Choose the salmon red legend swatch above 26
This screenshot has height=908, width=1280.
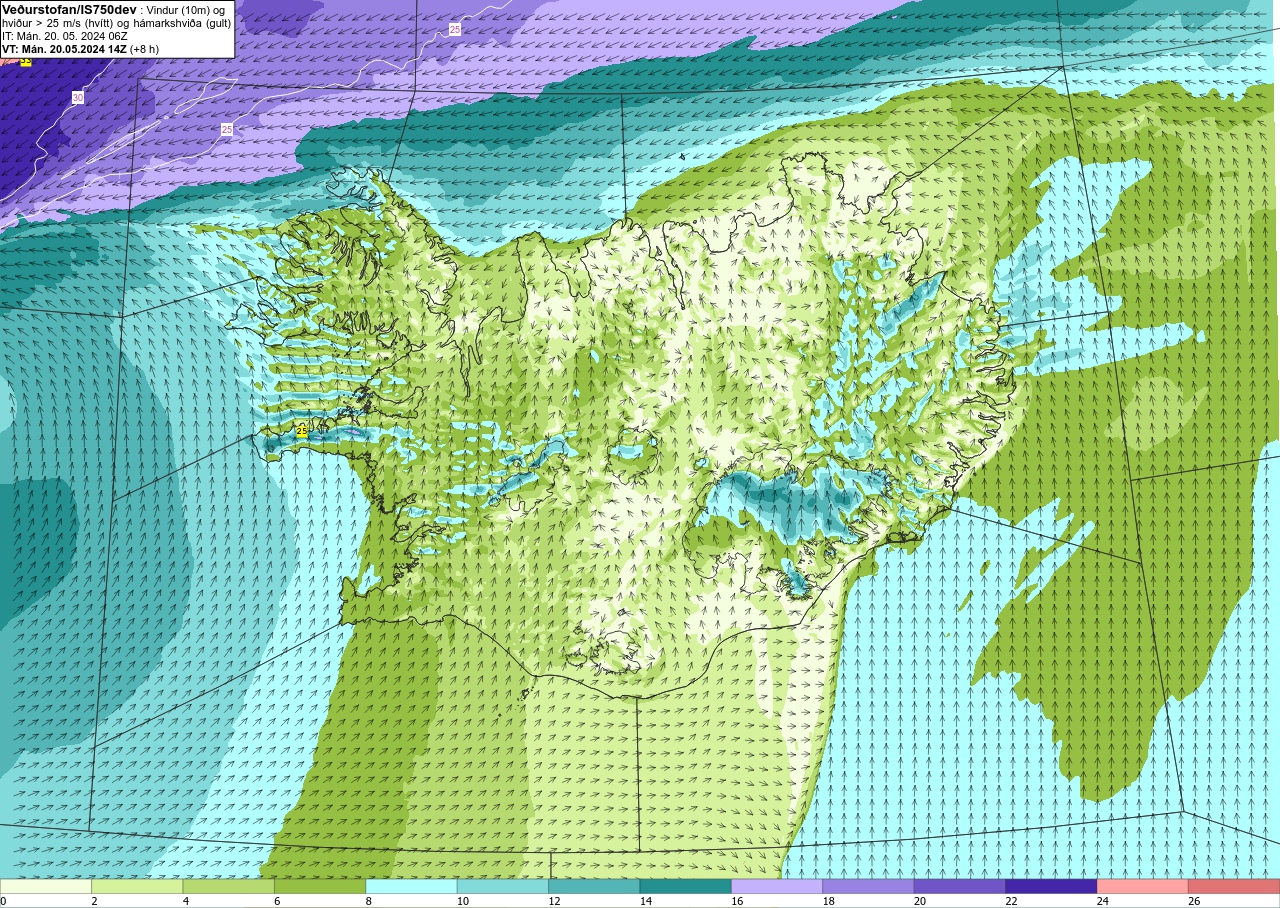1234,886
